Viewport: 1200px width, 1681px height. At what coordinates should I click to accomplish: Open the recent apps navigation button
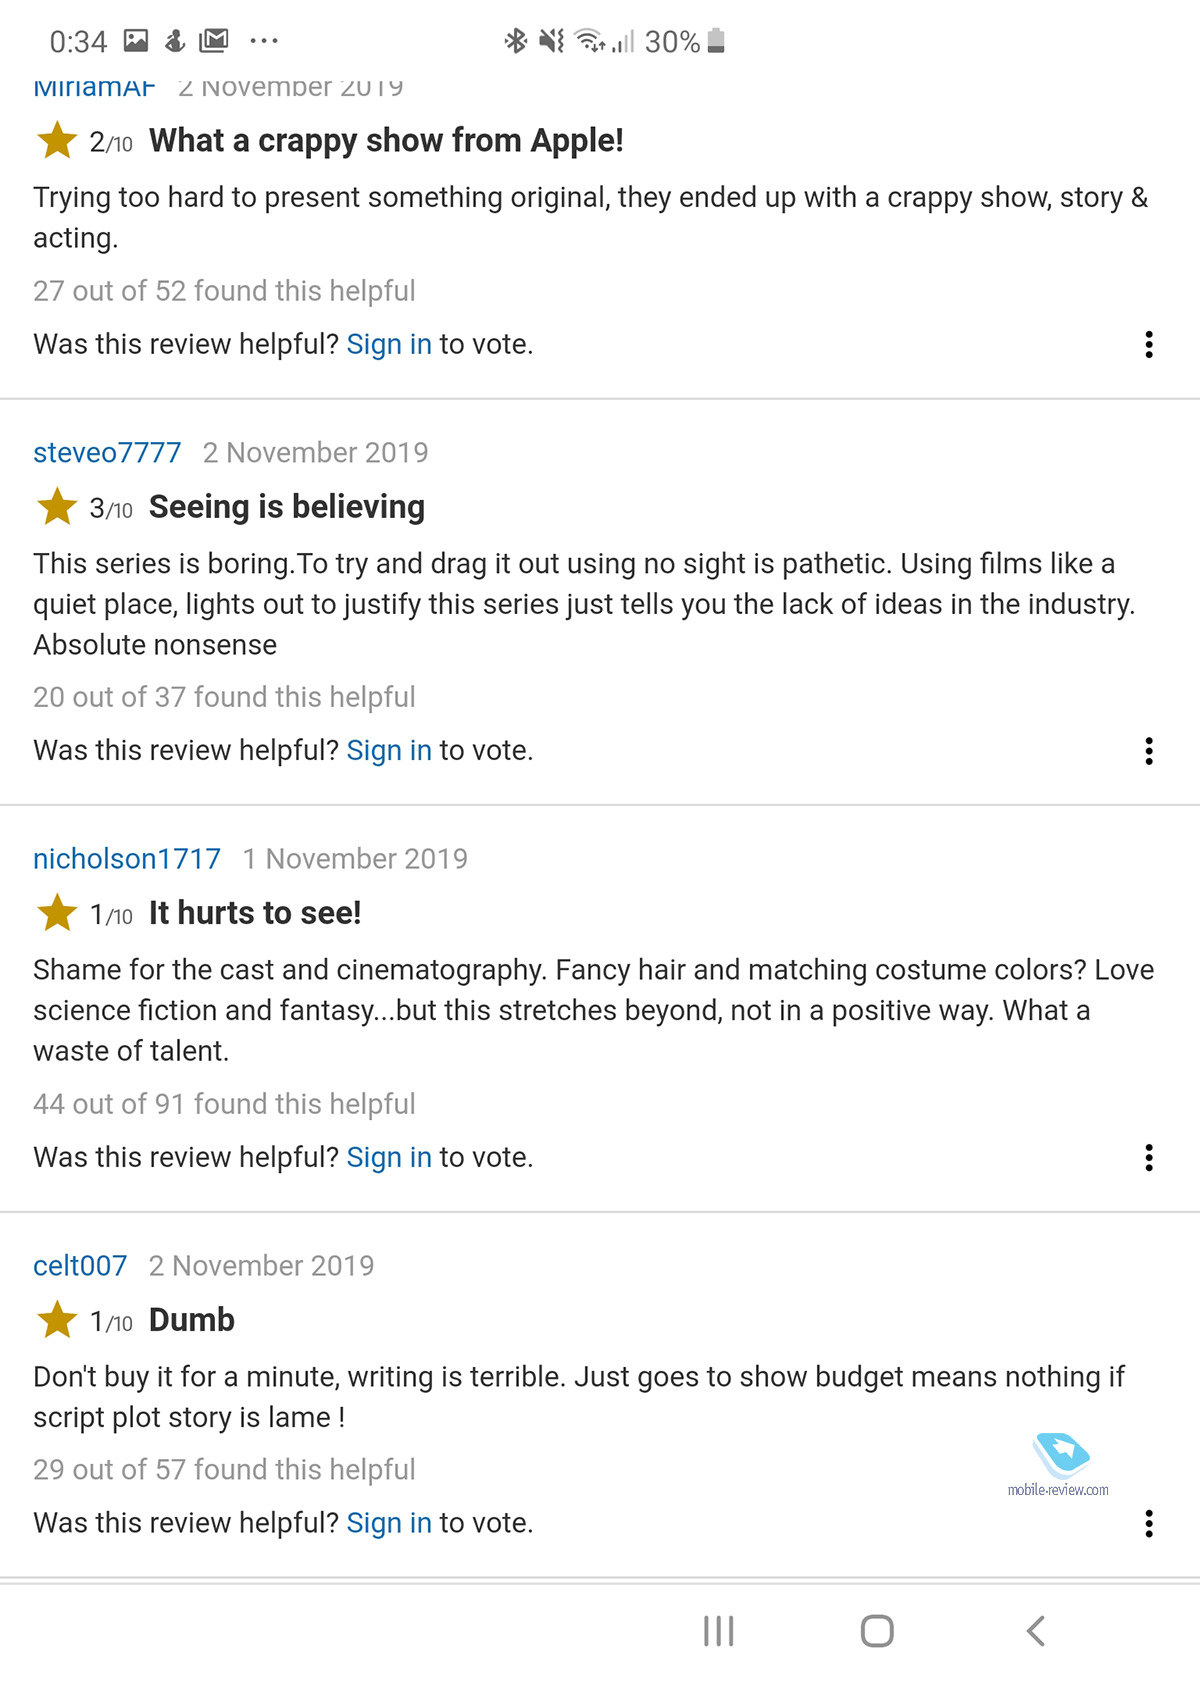pos(718,1631)
